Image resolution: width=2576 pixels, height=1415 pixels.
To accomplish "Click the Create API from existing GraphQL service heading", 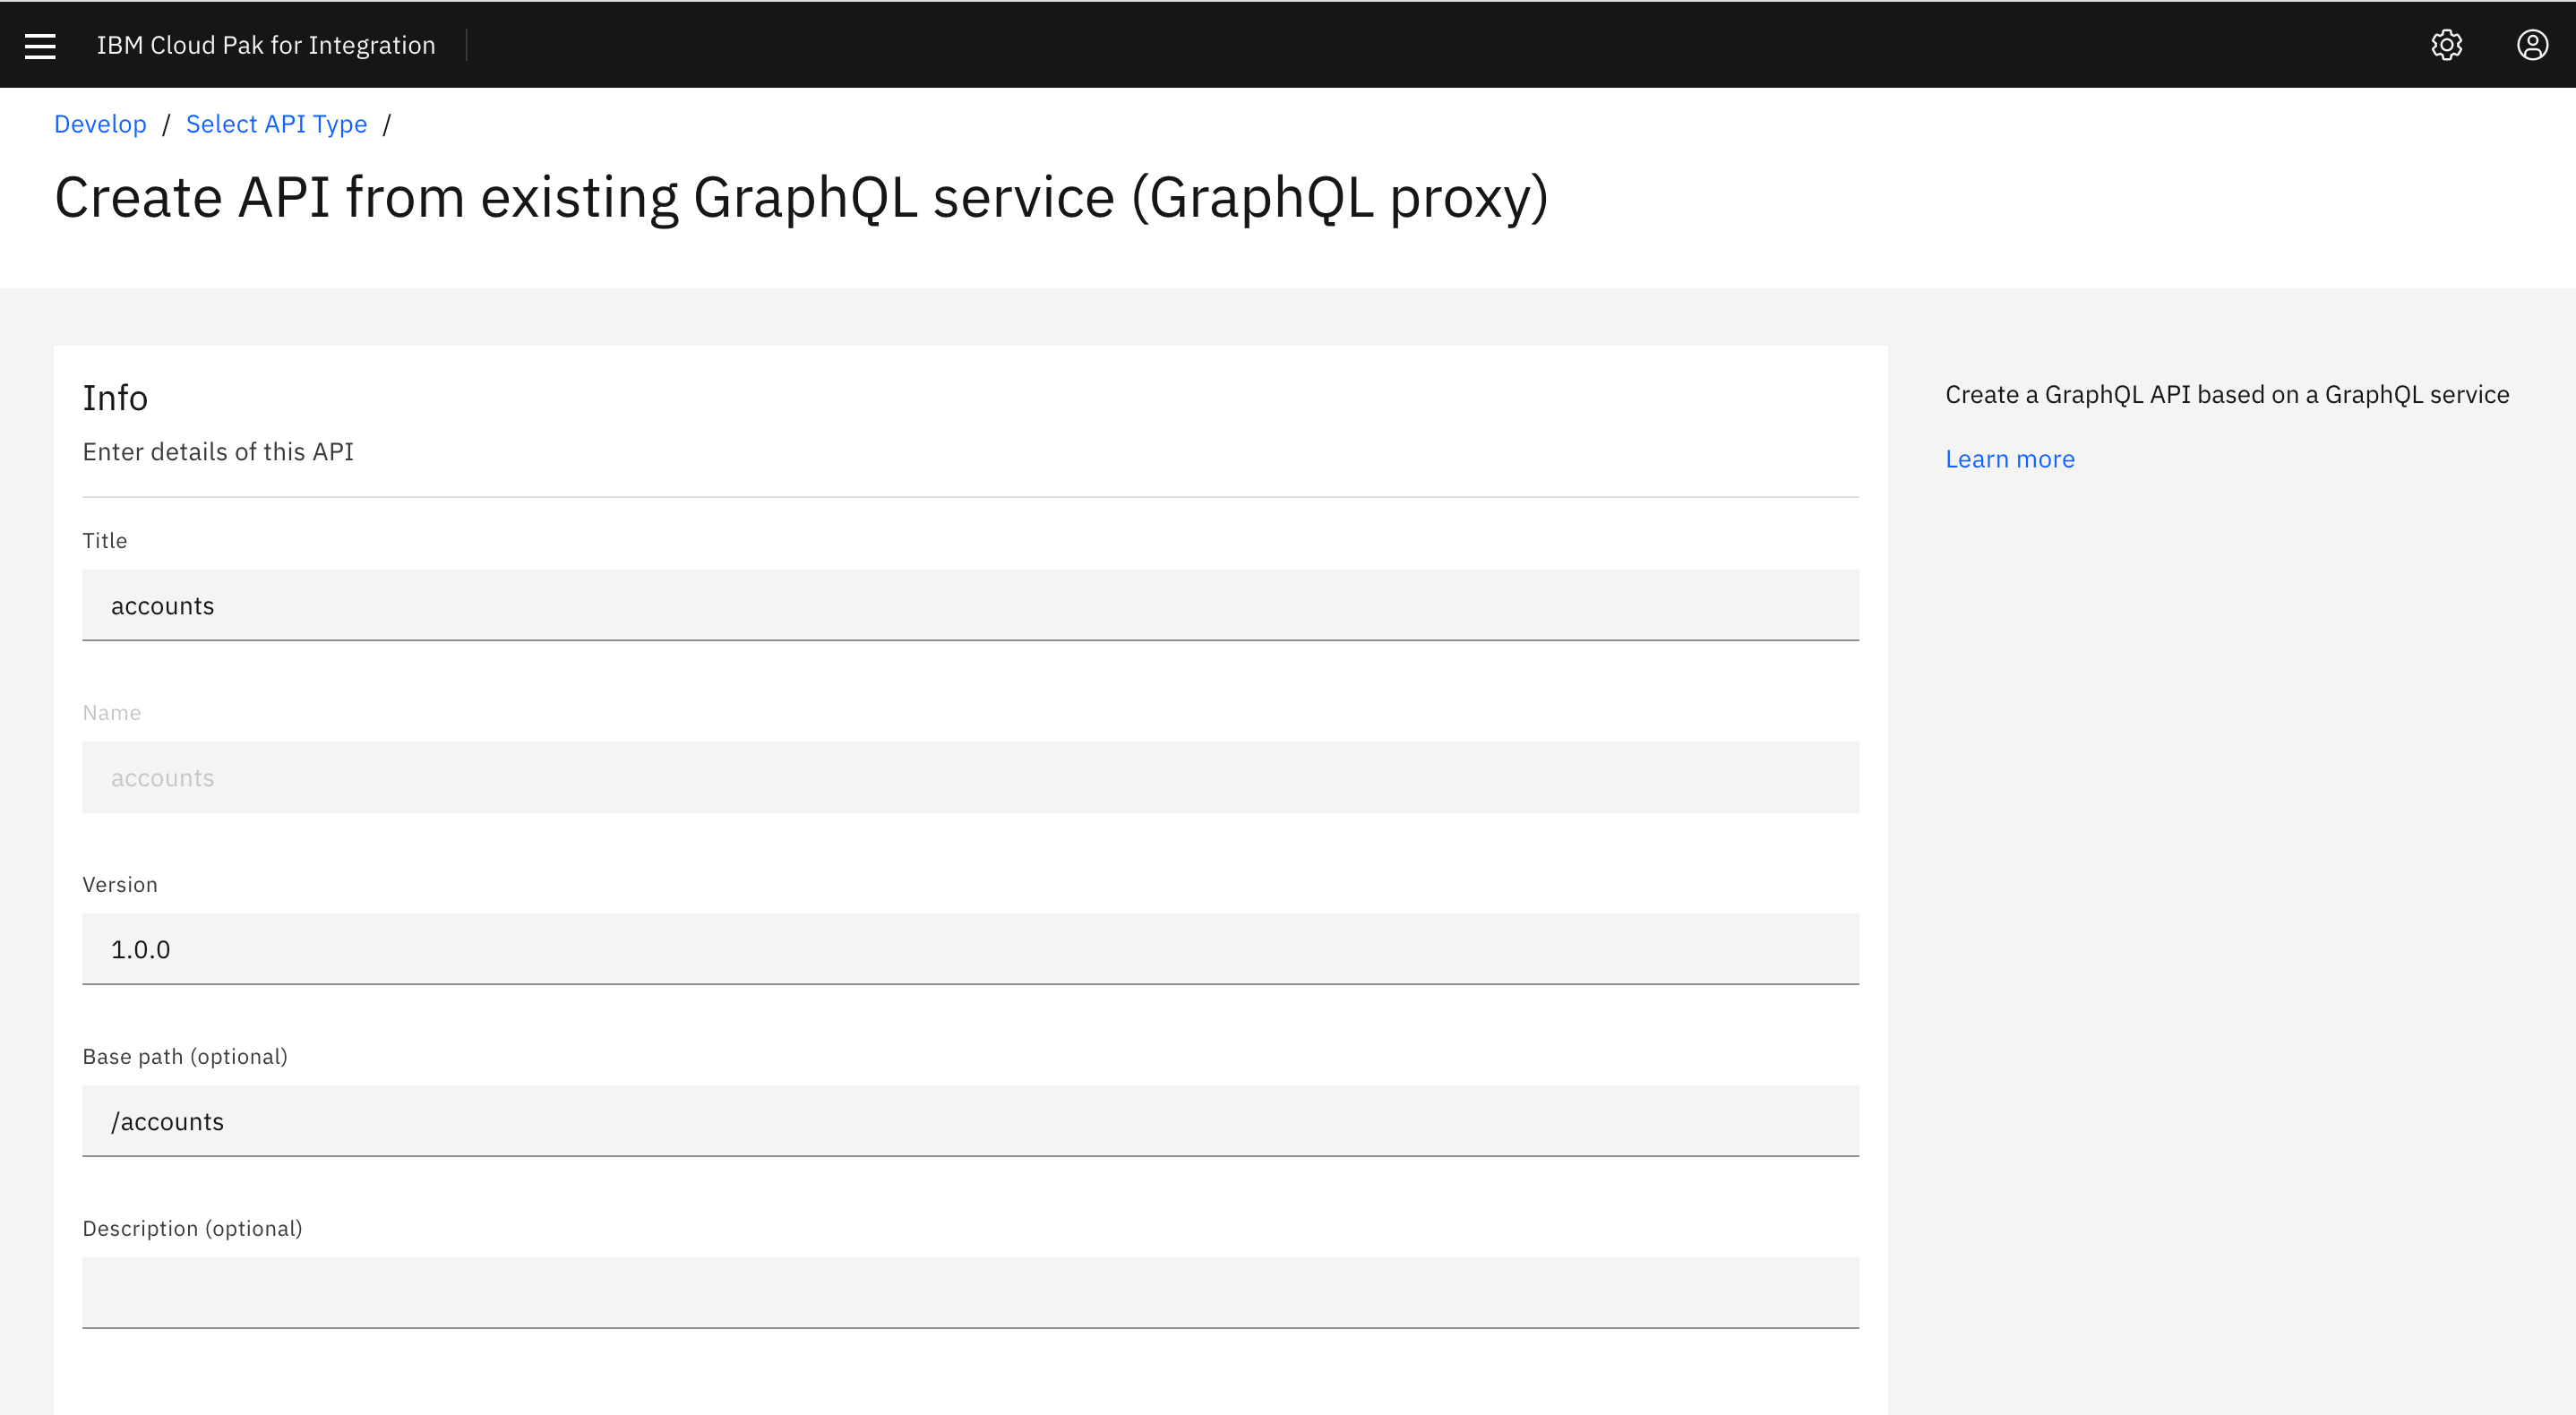I will click(x=802, y=197).
